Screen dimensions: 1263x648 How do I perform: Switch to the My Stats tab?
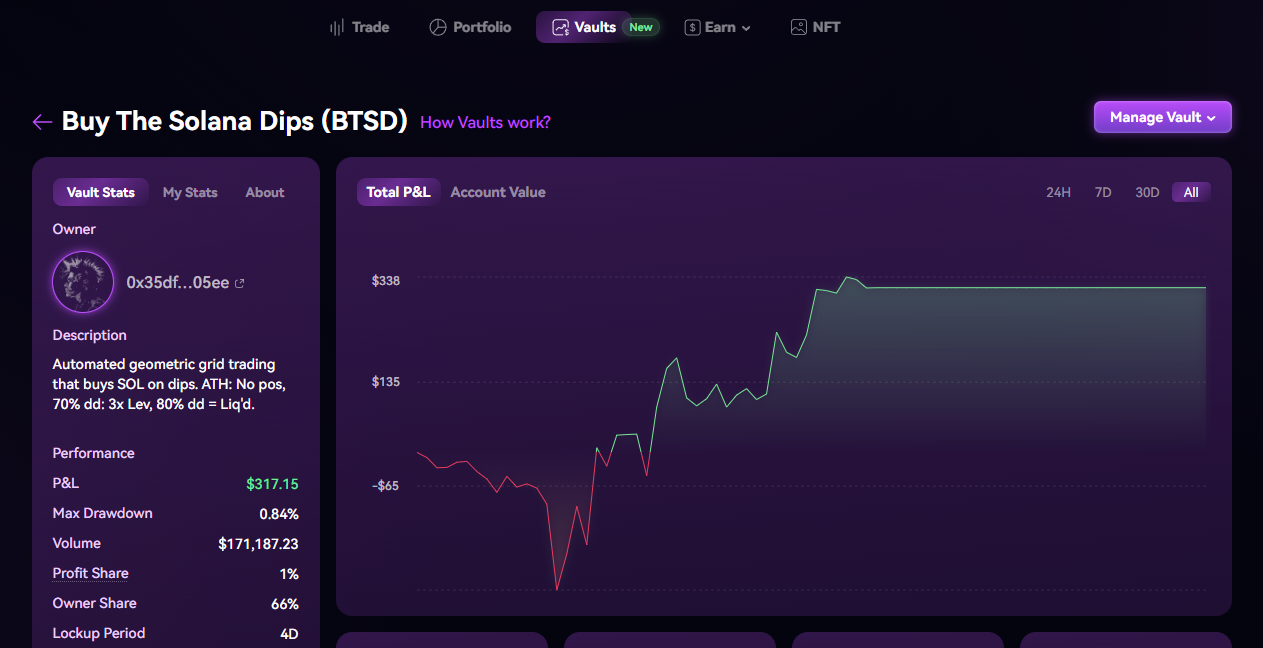tap(190, 192)
